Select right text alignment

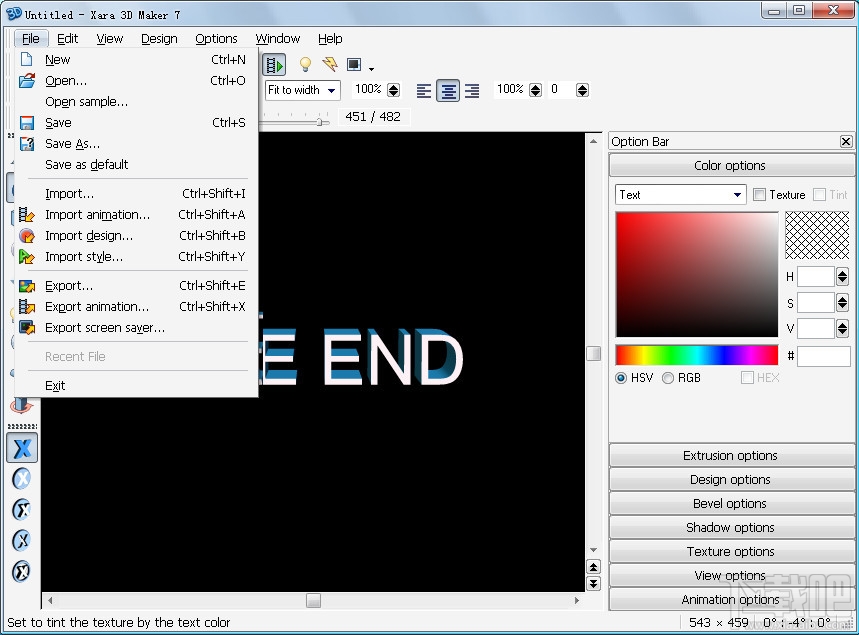point(471,89)
